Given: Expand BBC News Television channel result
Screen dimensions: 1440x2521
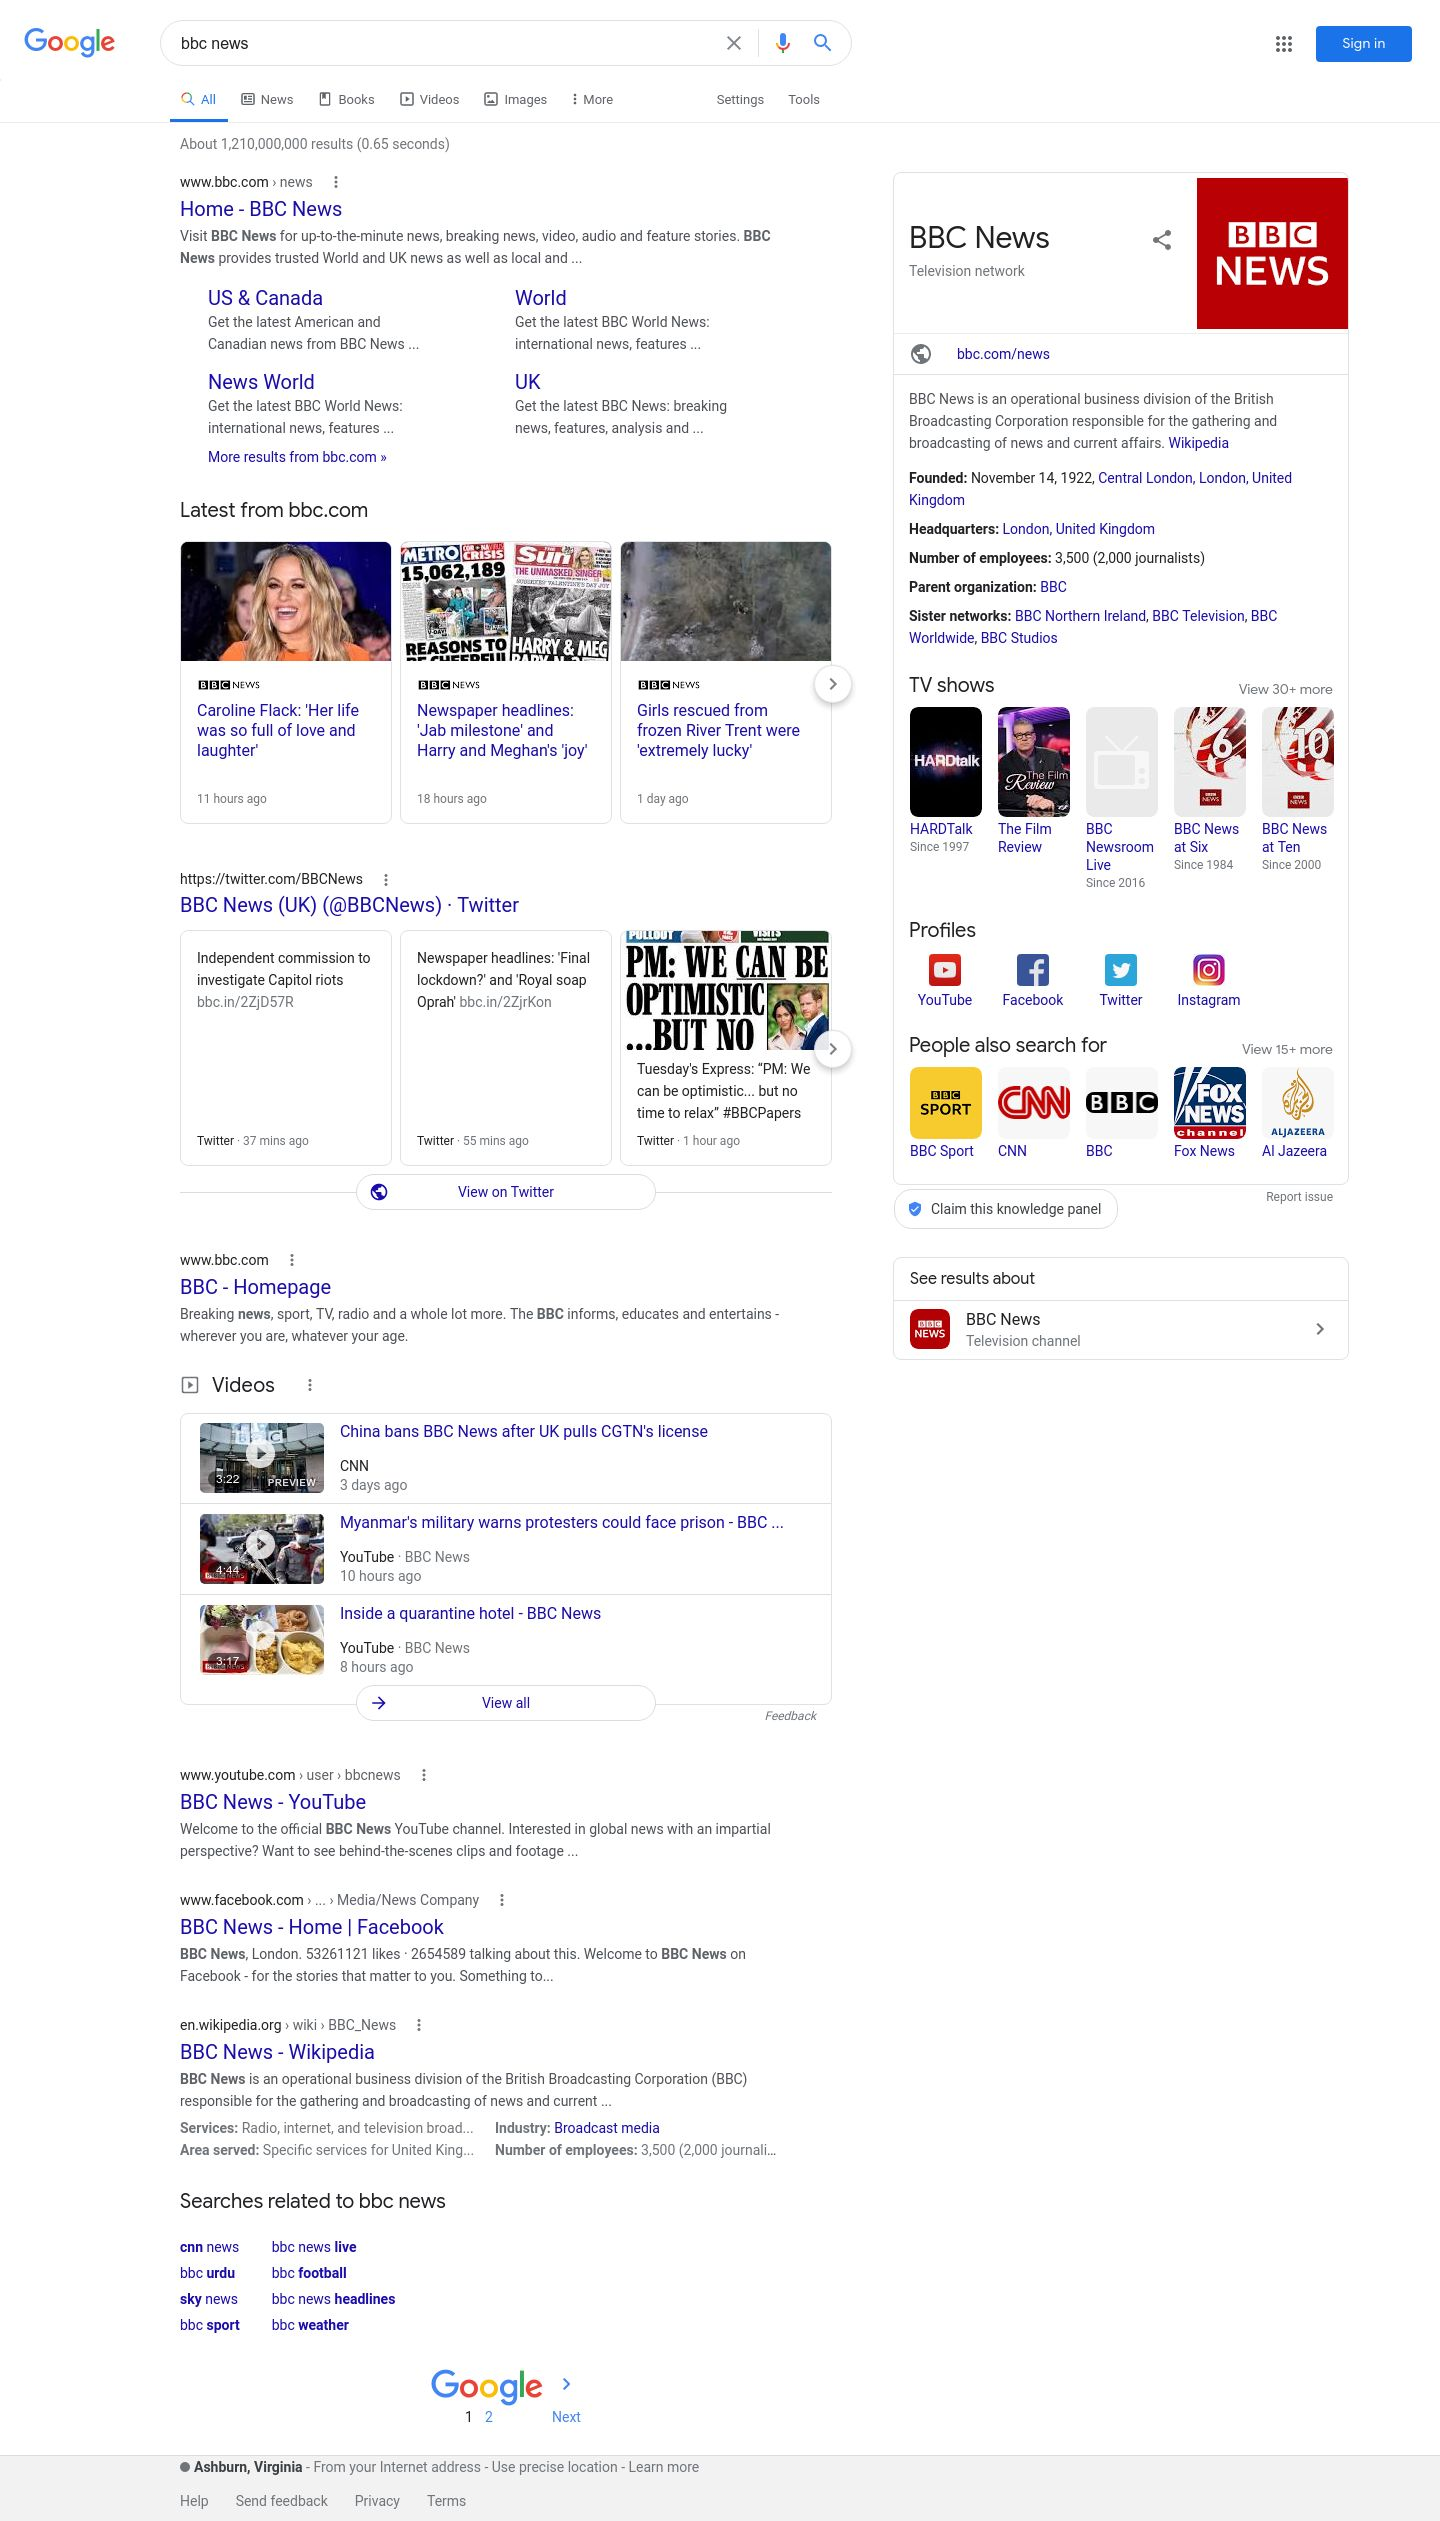Looking at the screenshot, I should (x=1120, y=1330).
